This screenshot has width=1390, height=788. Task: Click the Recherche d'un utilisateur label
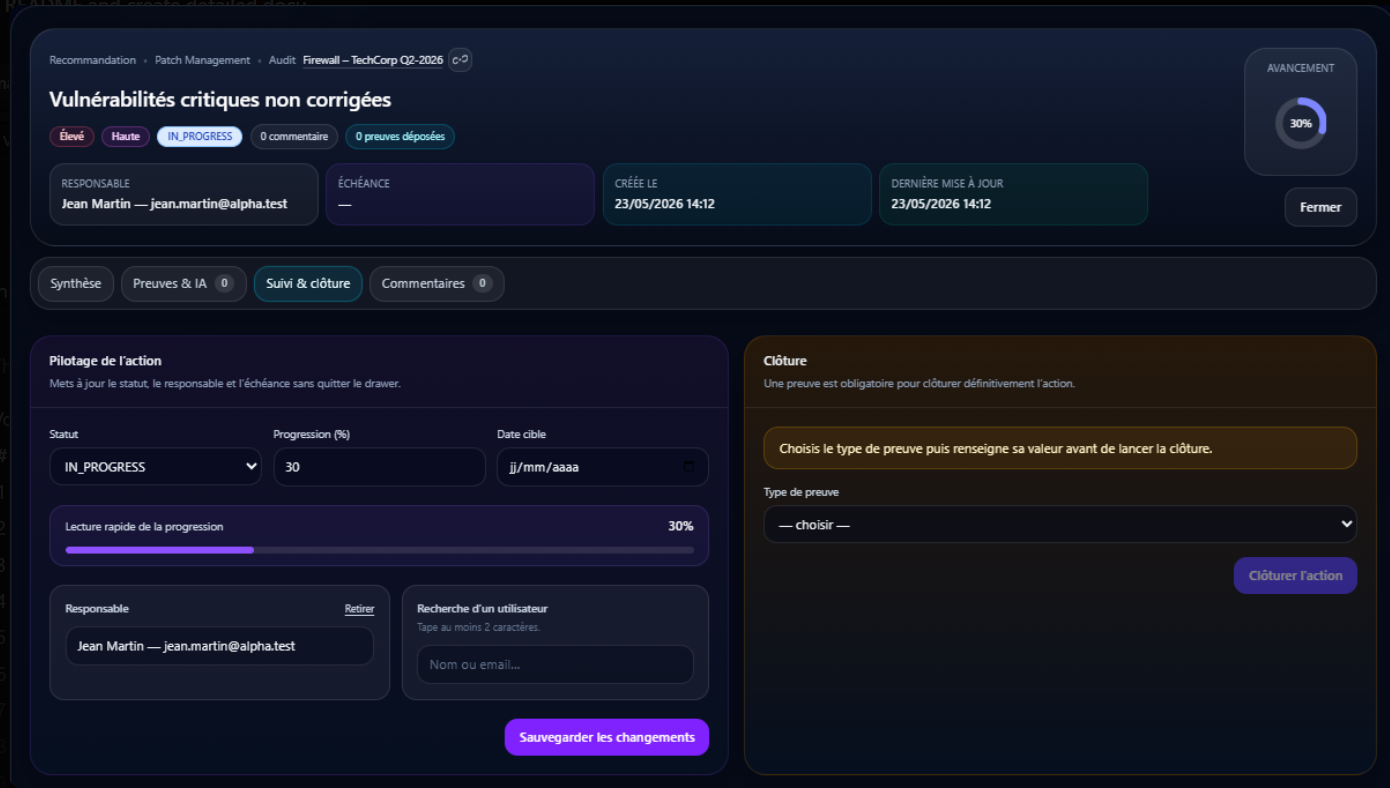click(482, 609)
